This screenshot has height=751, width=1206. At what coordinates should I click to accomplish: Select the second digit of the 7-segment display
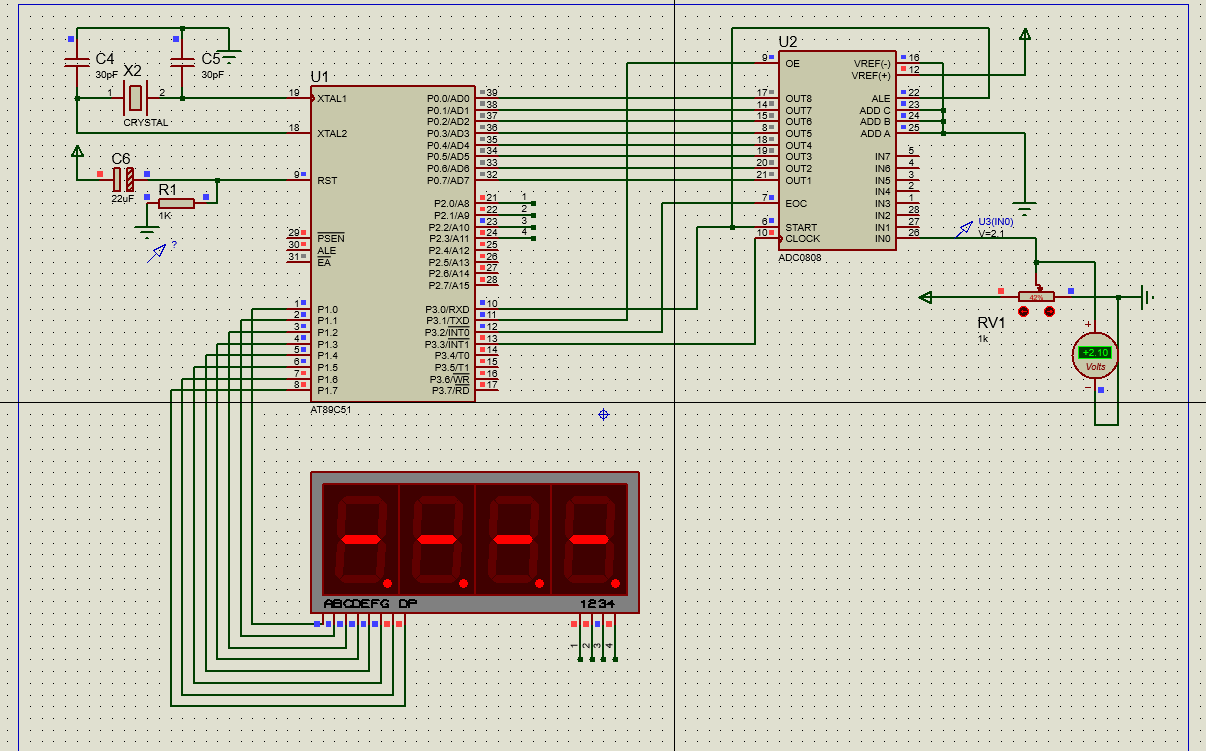(x=437, y=539)
